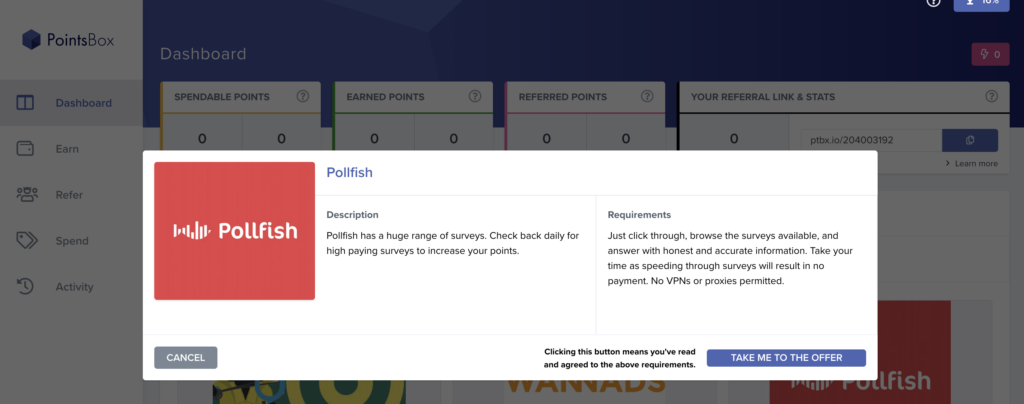Click the Referred Points help icon
This screenshot has width=1024, height=404.
click(647, 97)
